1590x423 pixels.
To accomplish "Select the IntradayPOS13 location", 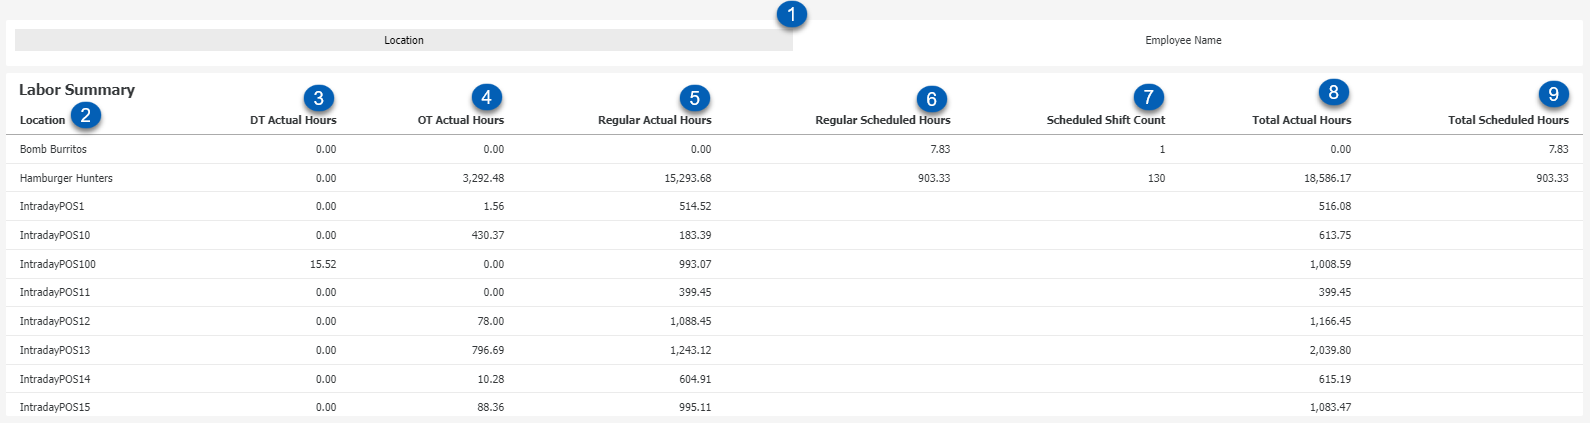I will point(55,350).
